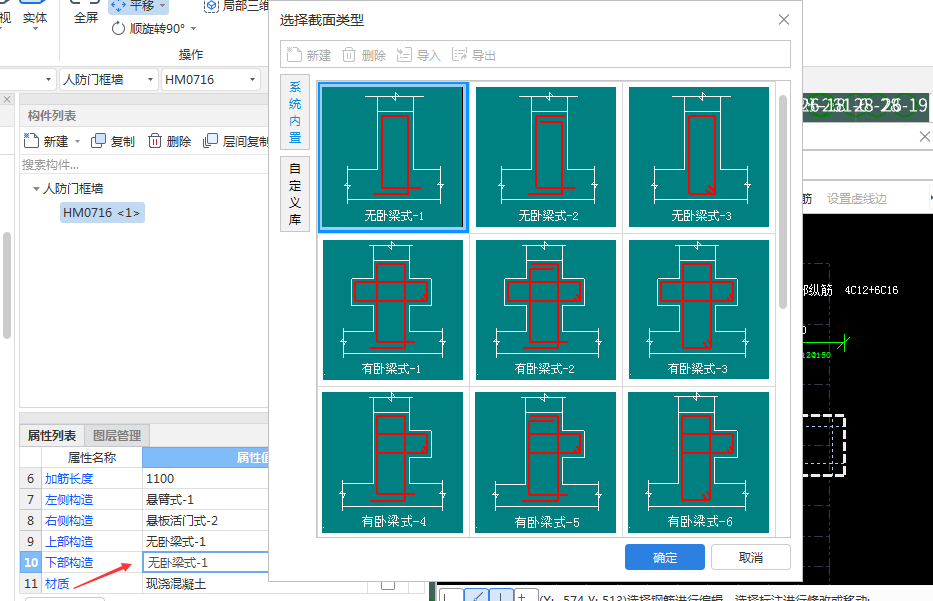Click the 4C12+6C16 rebar annotation
933x601 pixels.
[x=871, y=290]
